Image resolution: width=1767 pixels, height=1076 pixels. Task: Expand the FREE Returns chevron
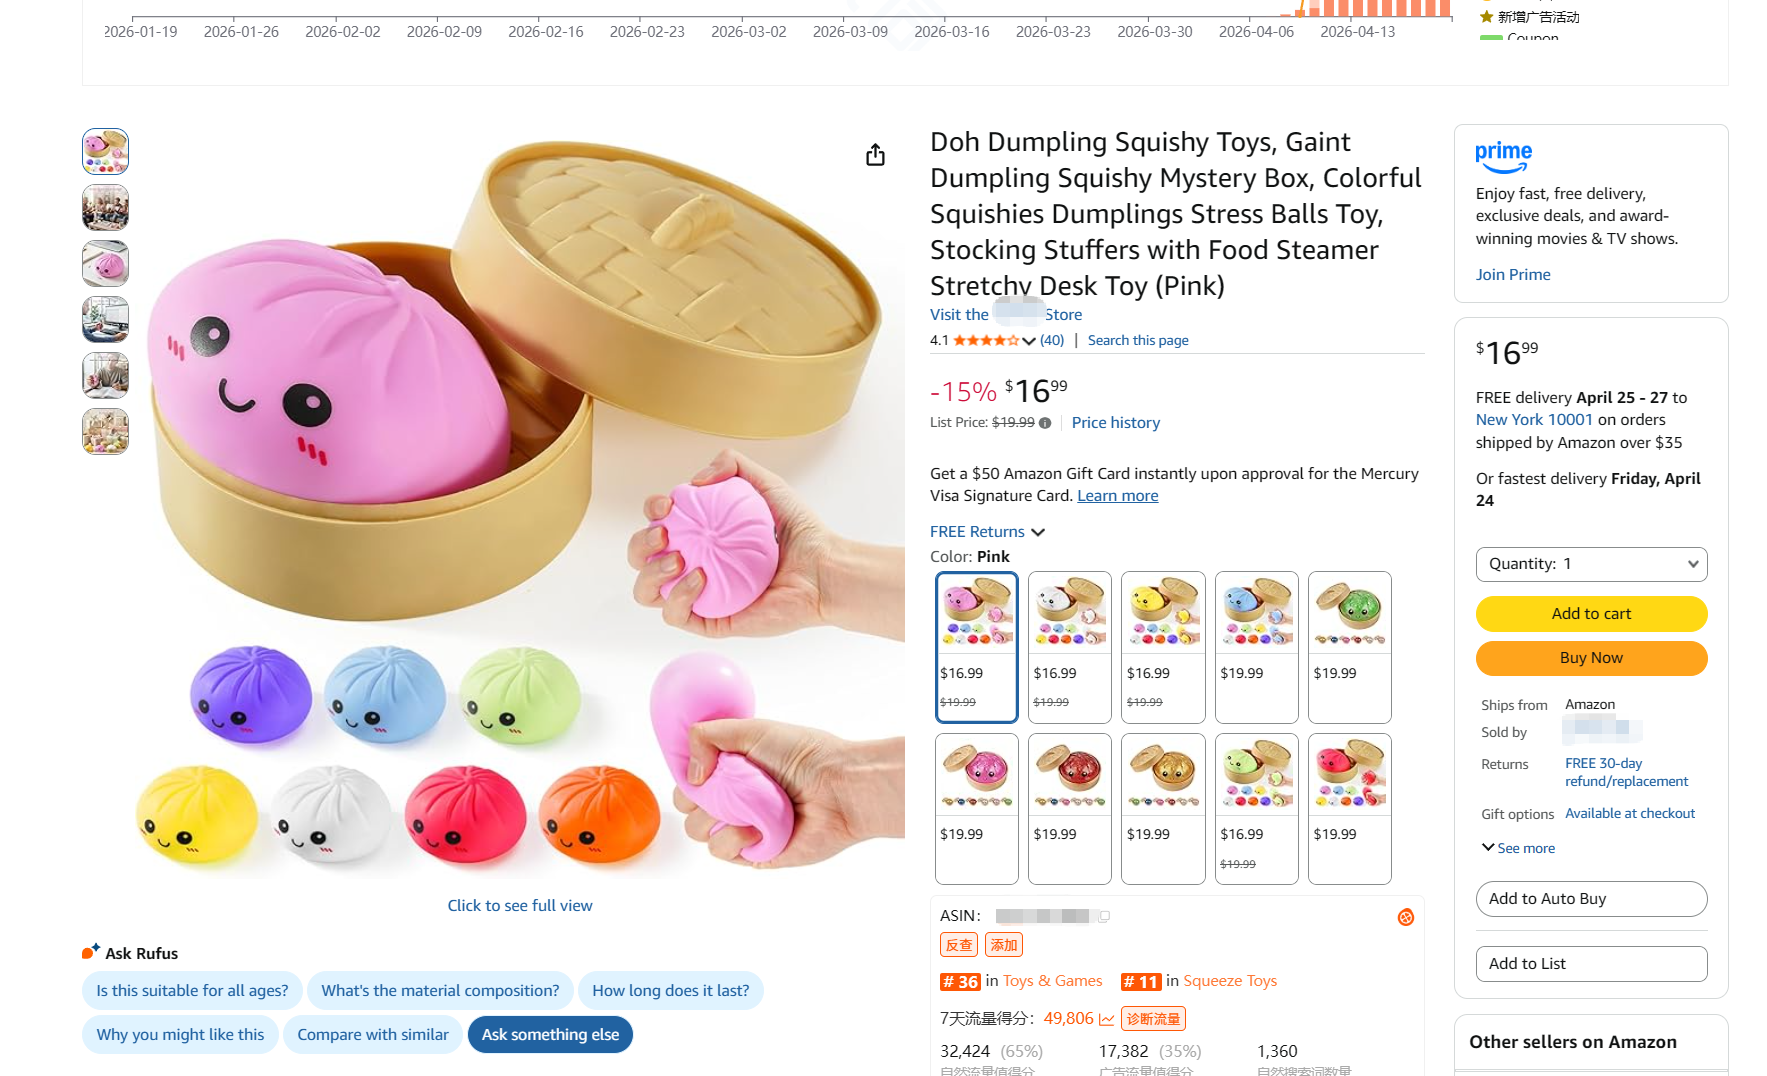[1038, 532]
